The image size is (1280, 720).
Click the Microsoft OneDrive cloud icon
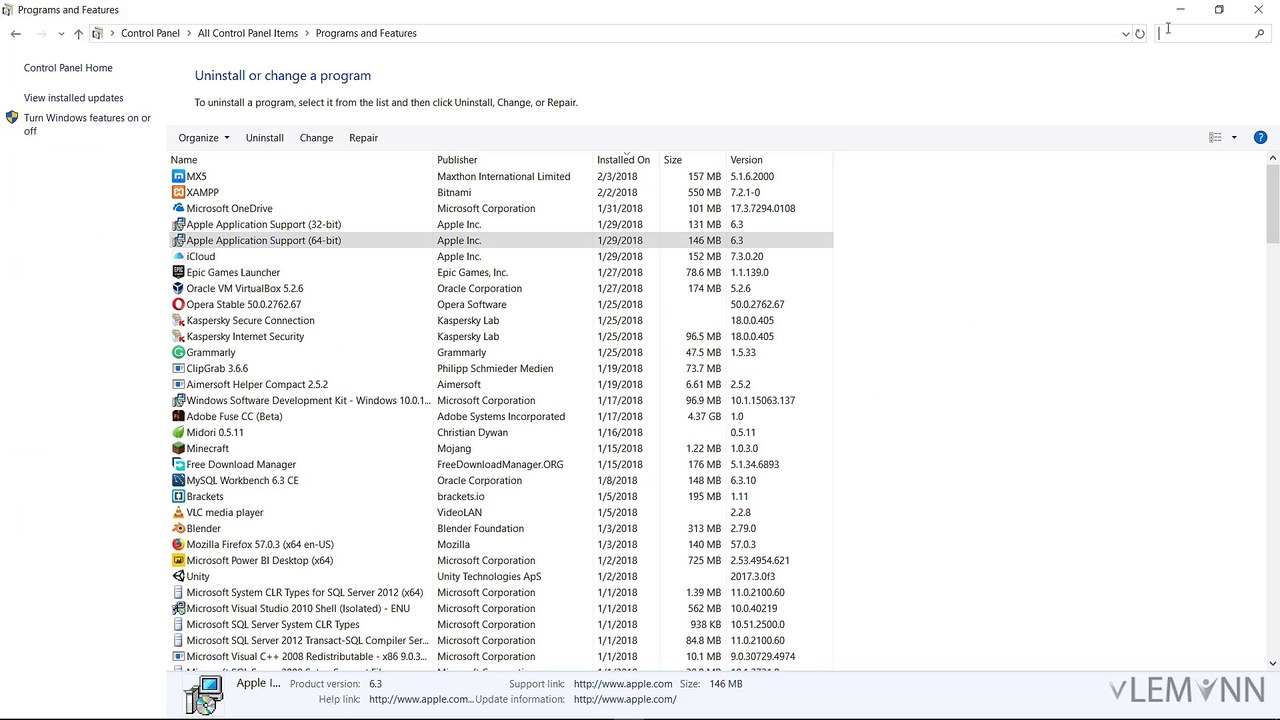click(x=178, y=208)
